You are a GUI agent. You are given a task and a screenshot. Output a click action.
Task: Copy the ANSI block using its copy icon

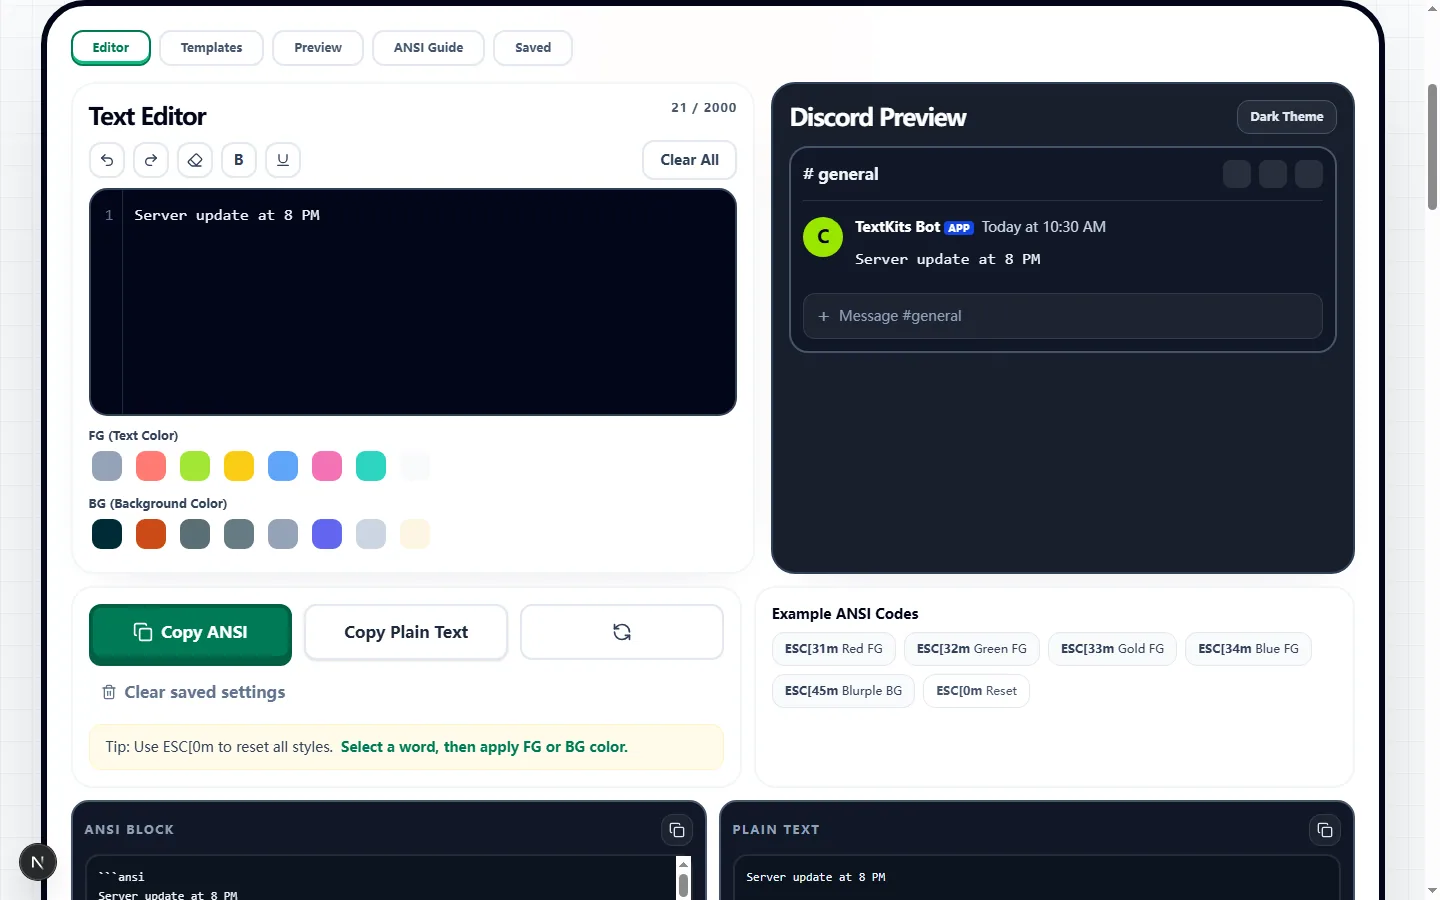[x=677, y=830]
